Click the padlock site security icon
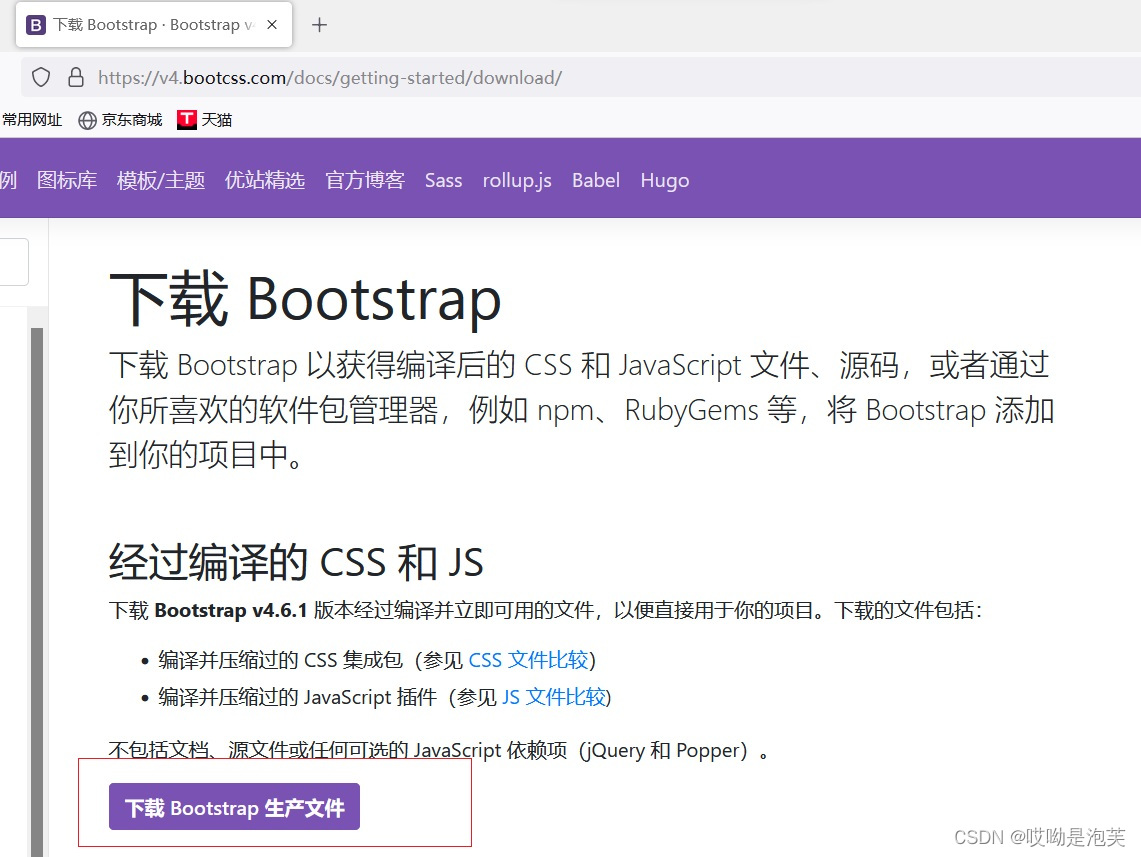This screenshot has width=1141, height=857. [76, 77]
